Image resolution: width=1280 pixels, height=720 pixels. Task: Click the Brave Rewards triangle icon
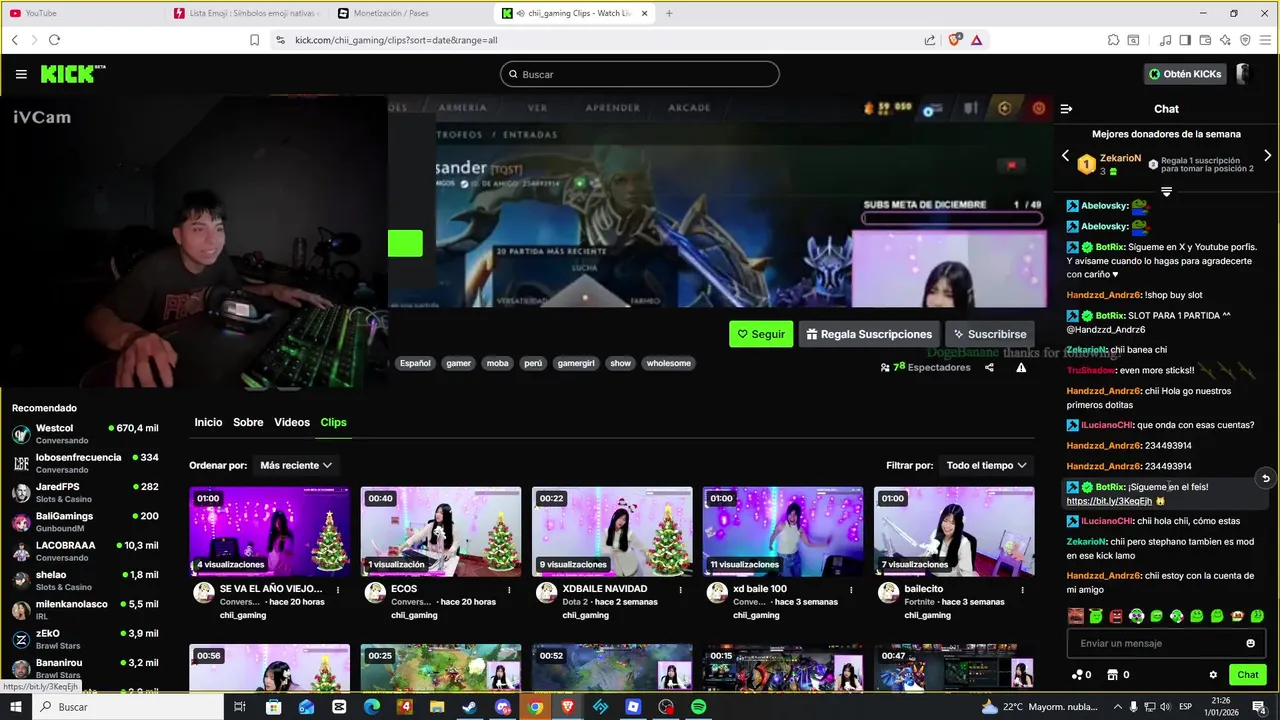(976, 40)
